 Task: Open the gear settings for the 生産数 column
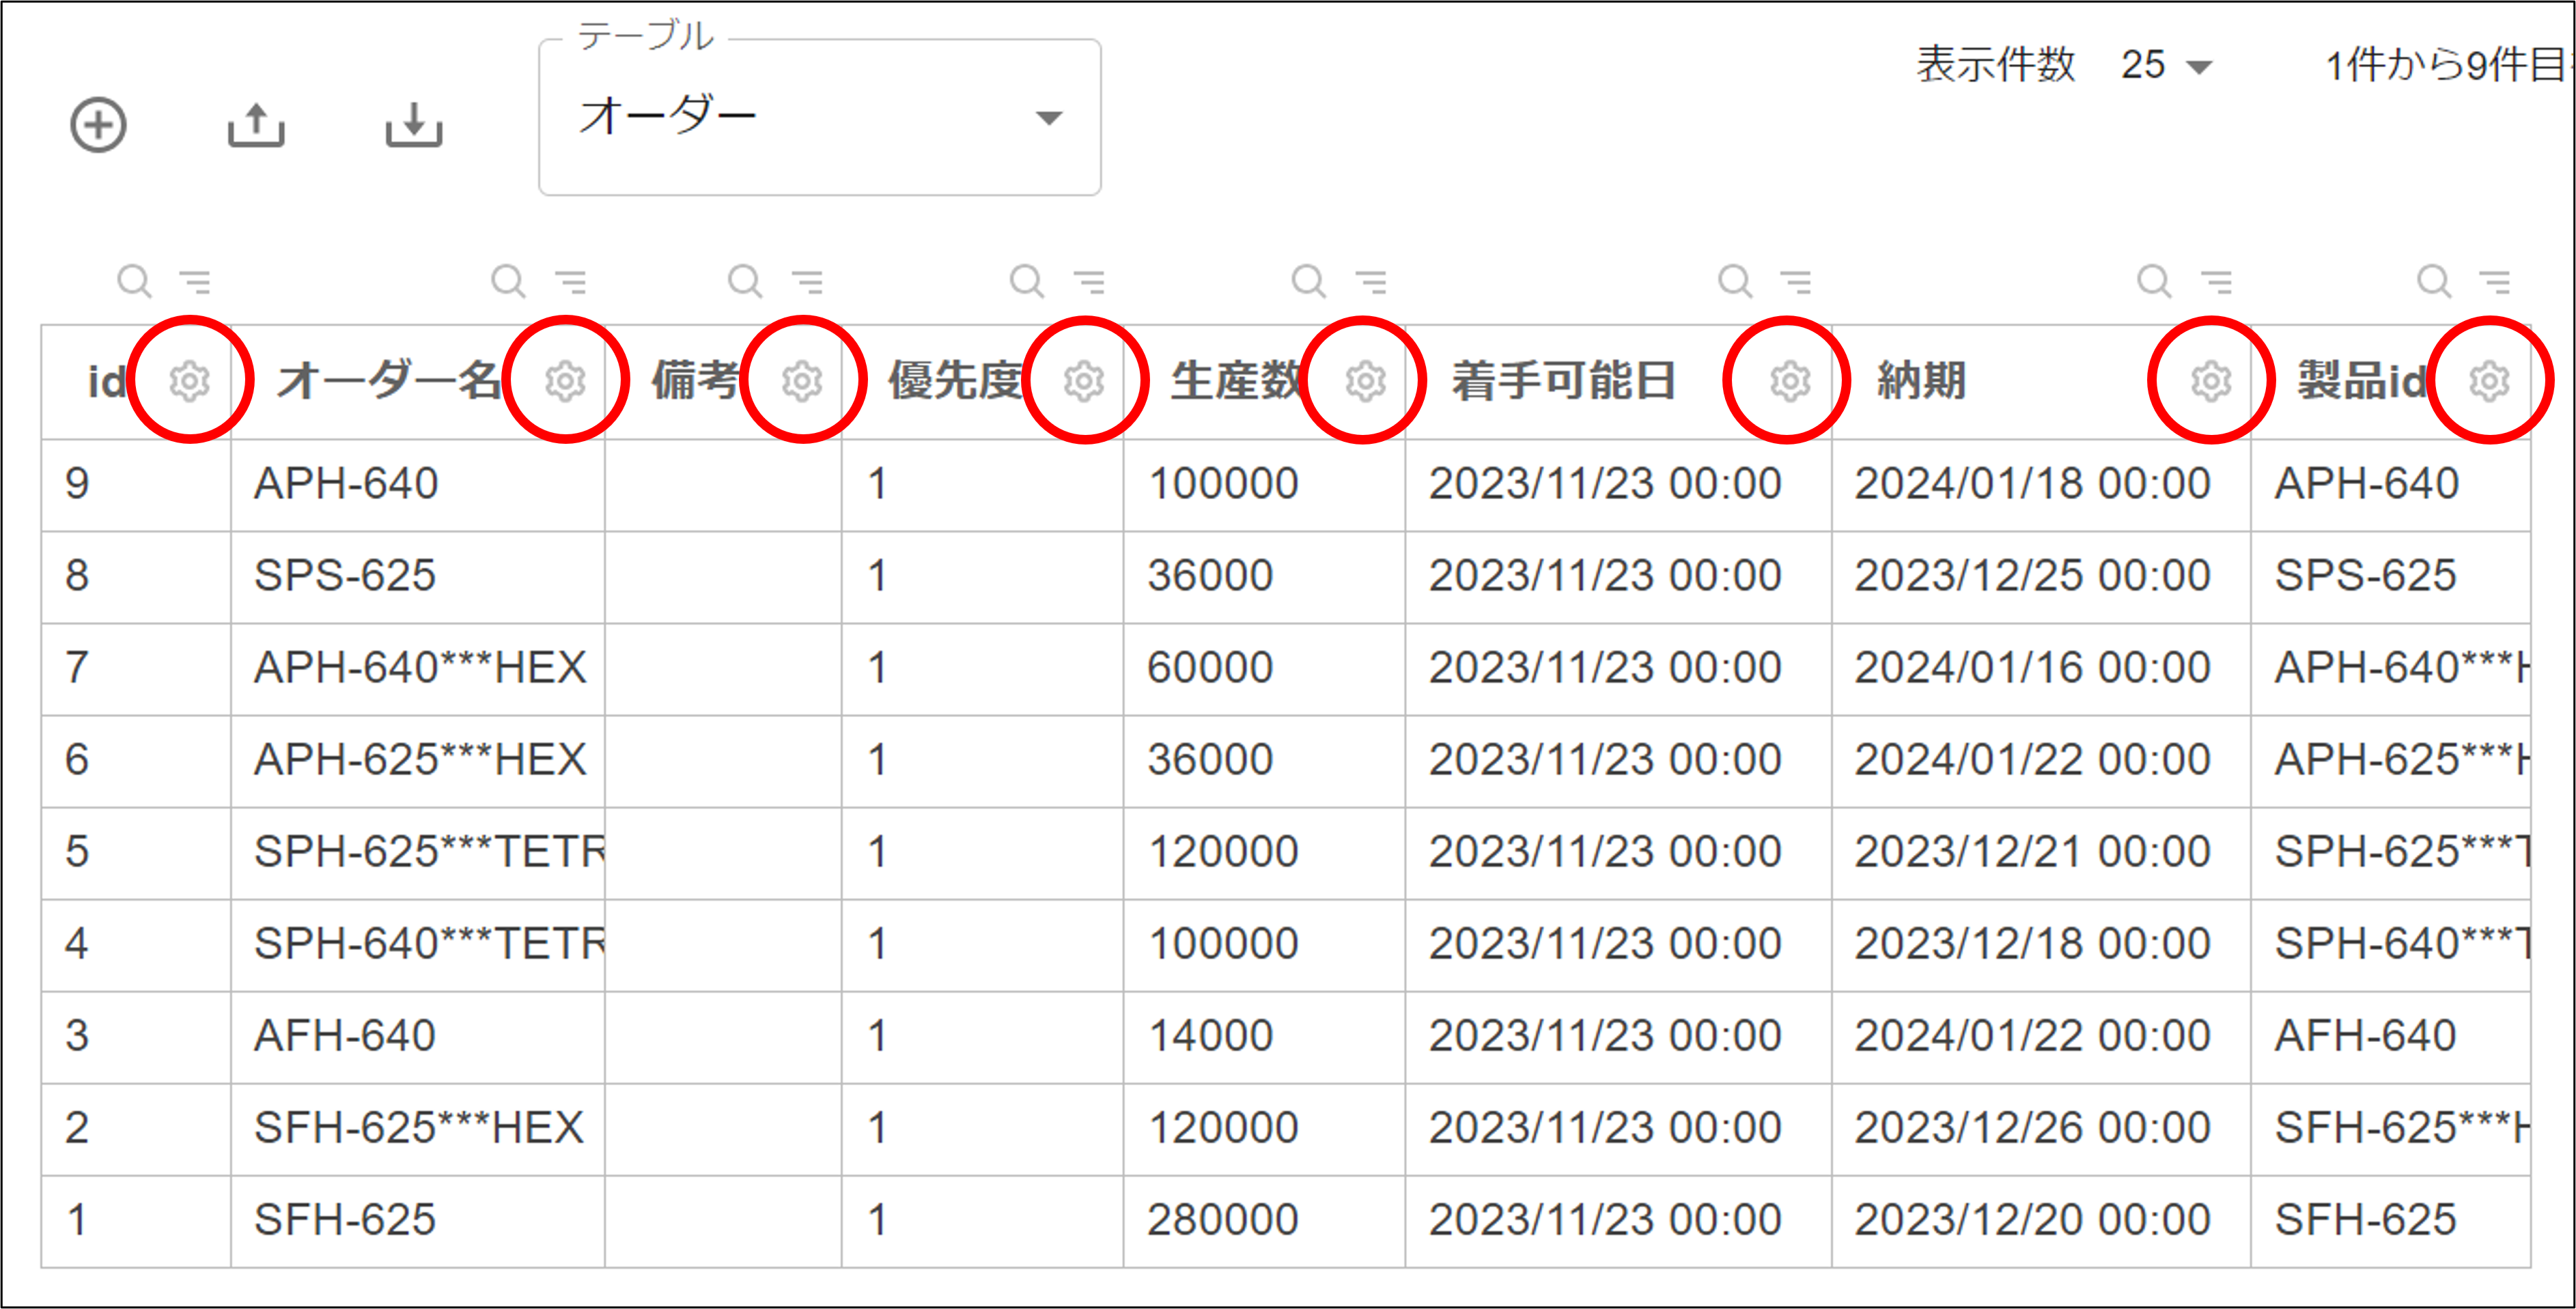[x=1365, y=381]
